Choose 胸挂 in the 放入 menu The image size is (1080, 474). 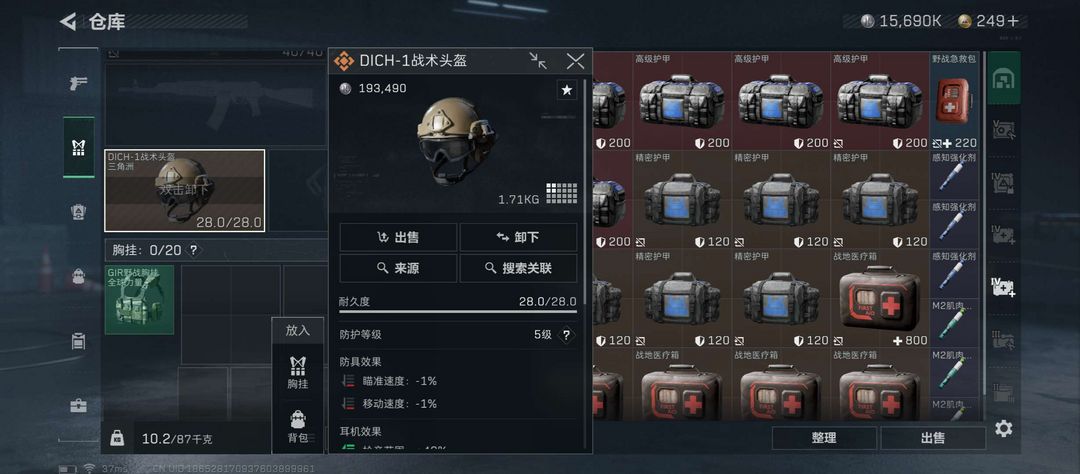(298, 373)
